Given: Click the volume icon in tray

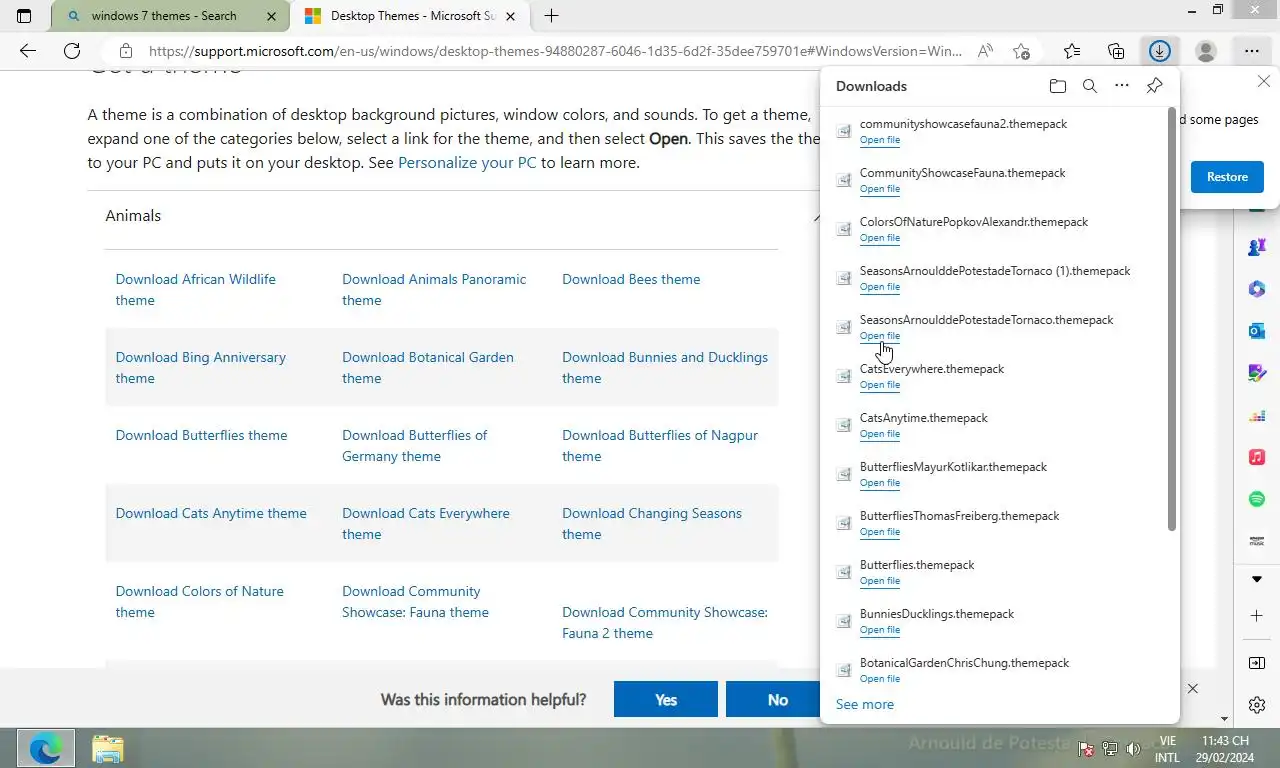Looking at the screenshot, I should click(x=1133, y=749).
